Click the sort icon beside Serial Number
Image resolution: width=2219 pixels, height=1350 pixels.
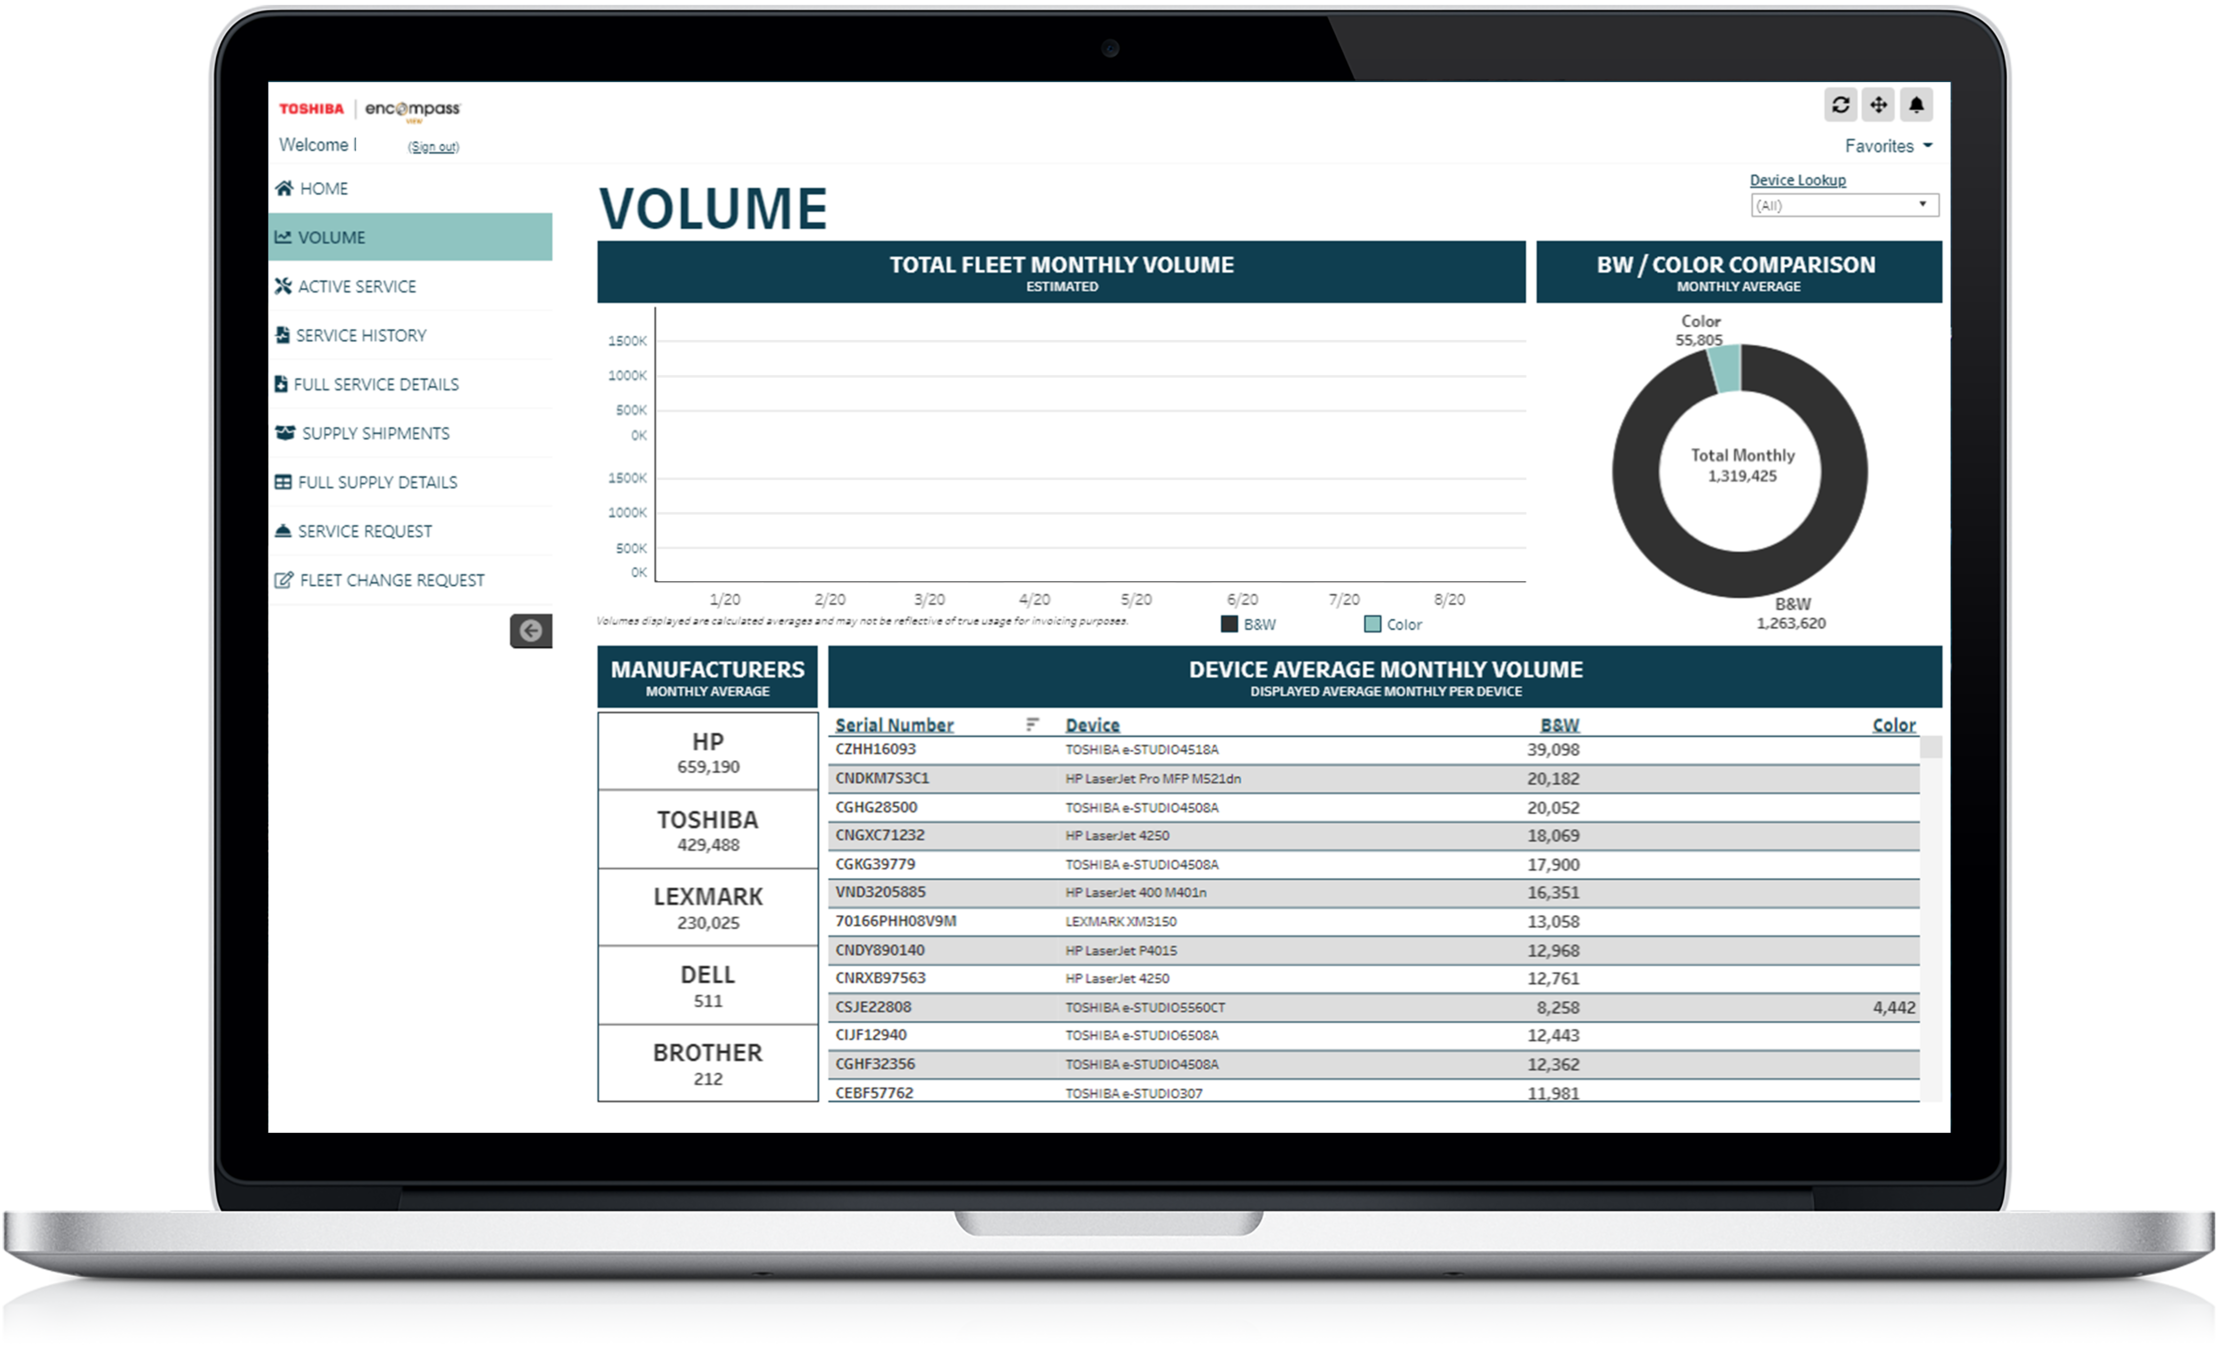point(1033,725)
